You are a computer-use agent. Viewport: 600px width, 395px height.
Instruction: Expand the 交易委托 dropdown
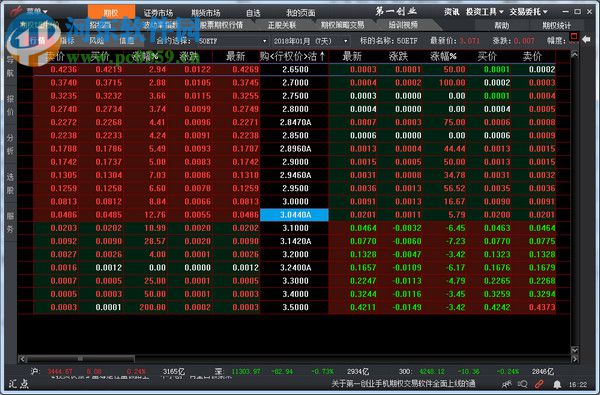click(528, 12)
